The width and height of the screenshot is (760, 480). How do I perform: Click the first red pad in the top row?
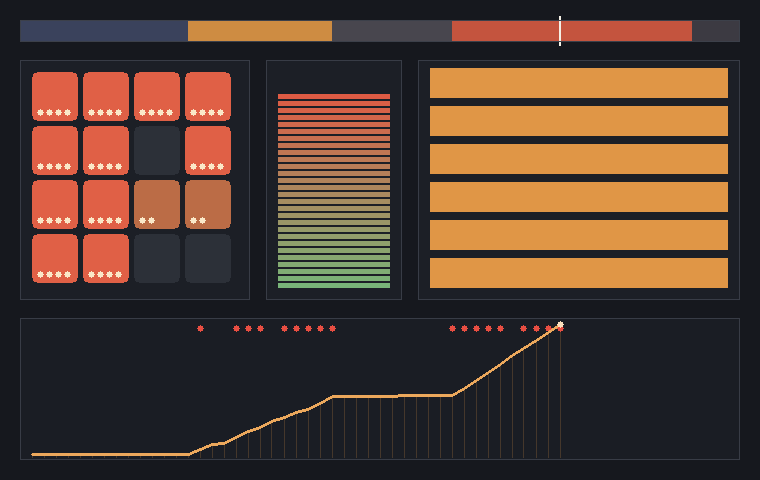click(55, 96)
